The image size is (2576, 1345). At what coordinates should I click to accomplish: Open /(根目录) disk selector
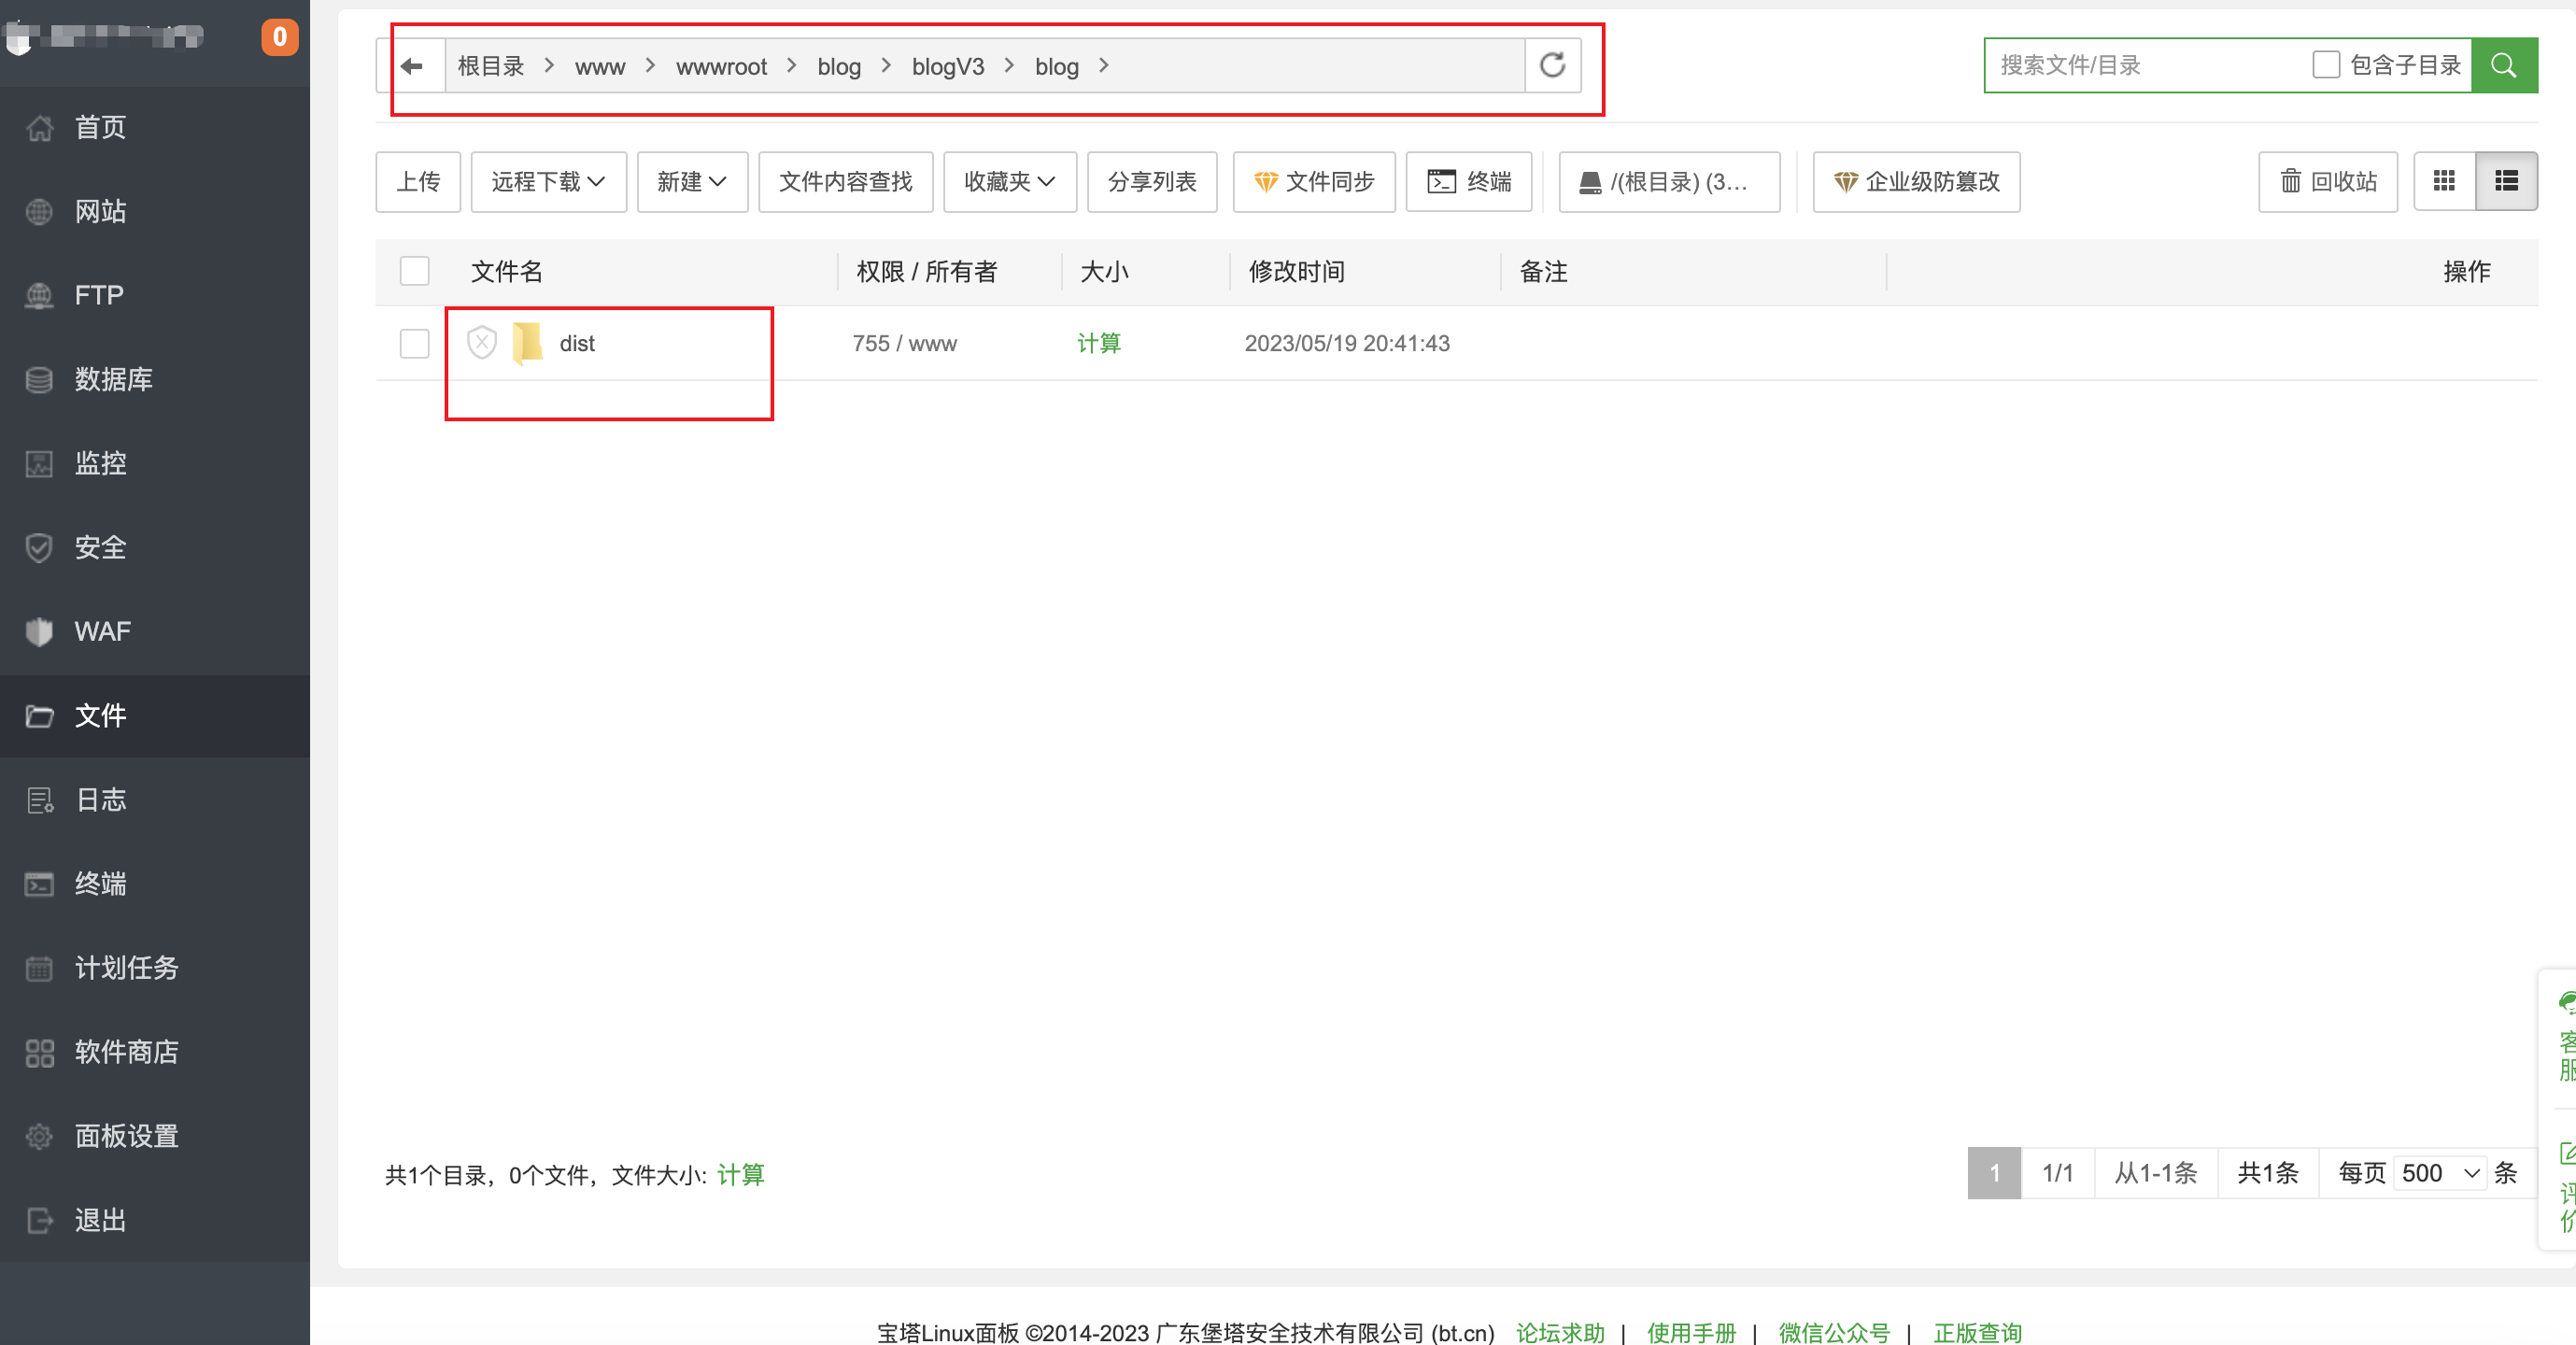[1669, 182]
